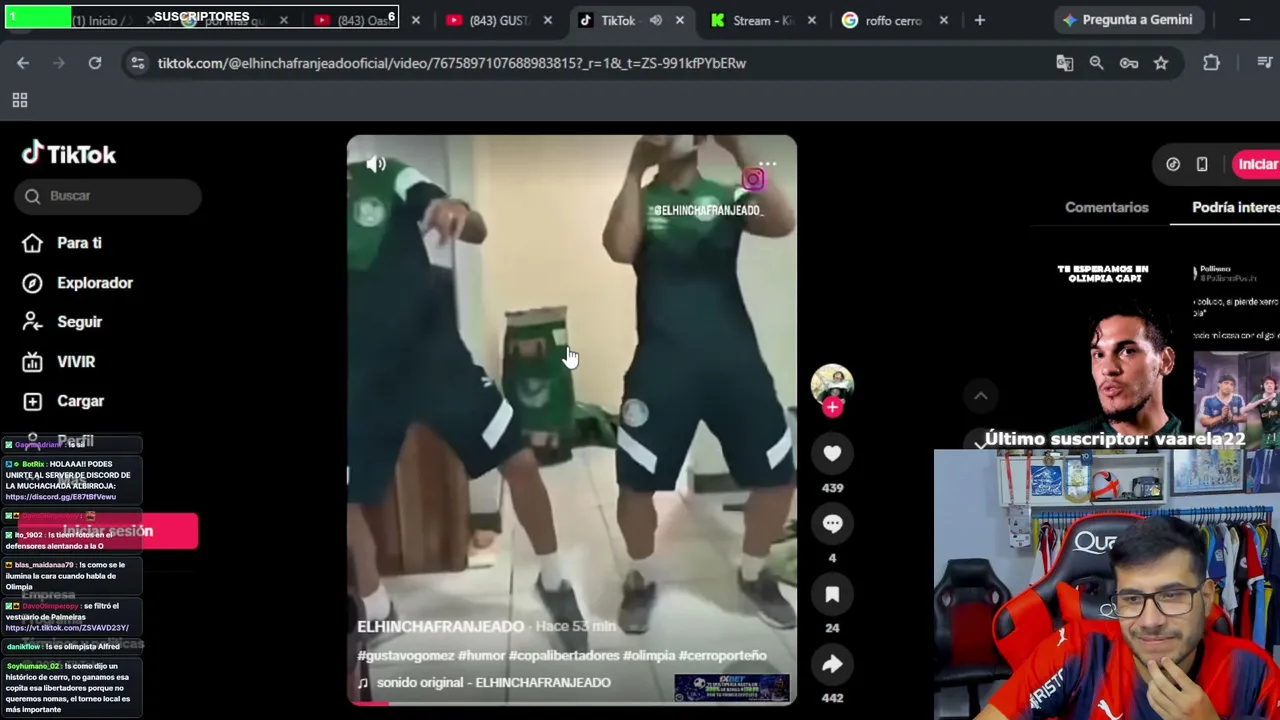Open the #gustavogomez hashtag
Screen dimensions: 1280x720
(405, 655)
